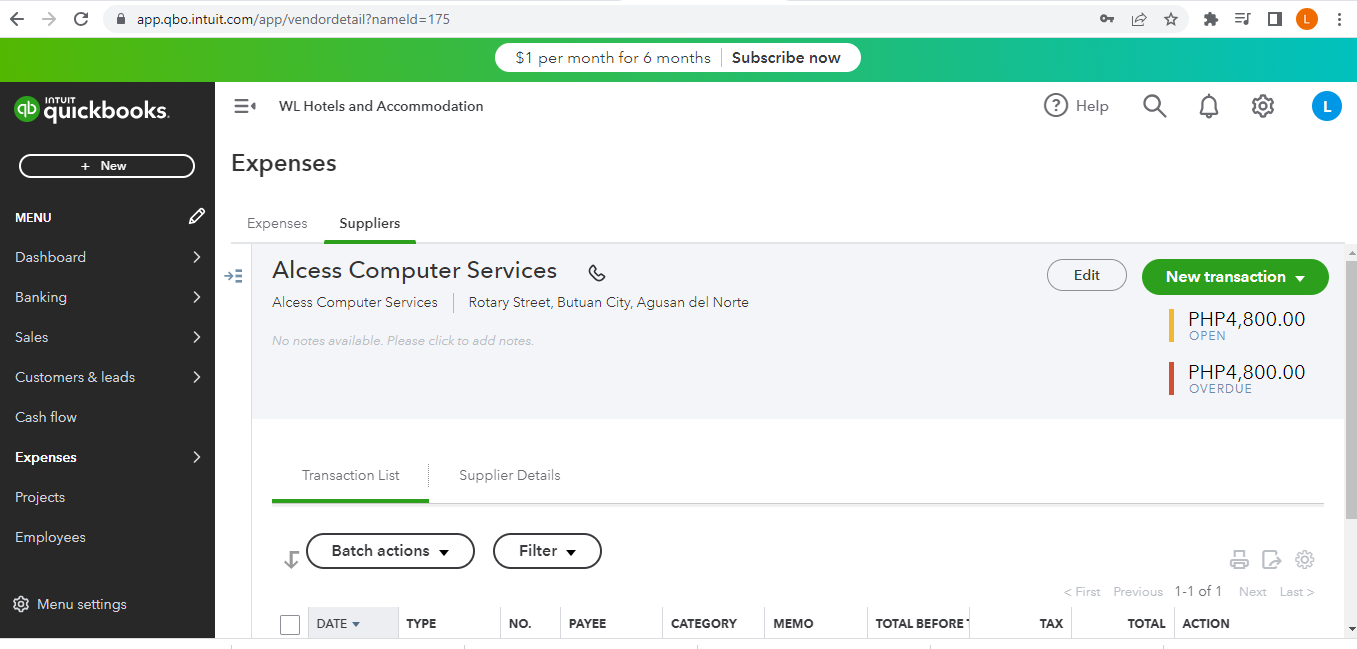1357x649 pixels.
Task: Reload the page
Action: click(81, 19)
